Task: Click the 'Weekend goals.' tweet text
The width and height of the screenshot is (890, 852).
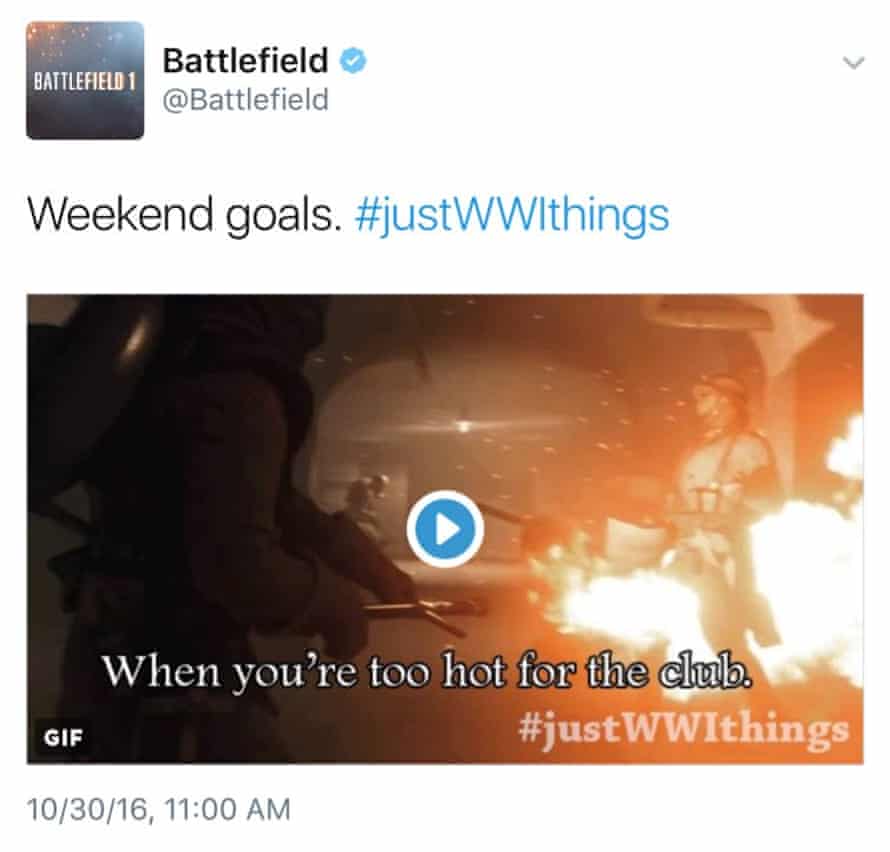Action: pos(184,215)
